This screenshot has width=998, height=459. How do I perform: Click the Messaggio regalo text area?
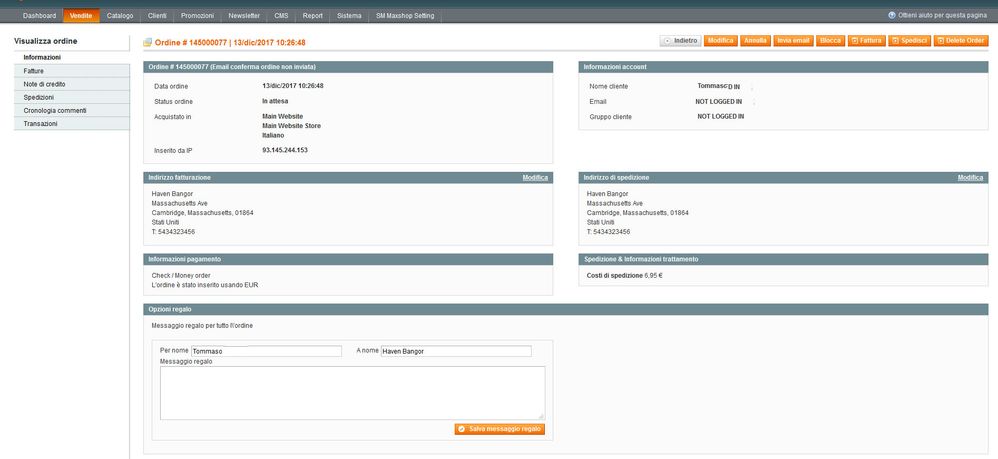[x=352, y=393]
